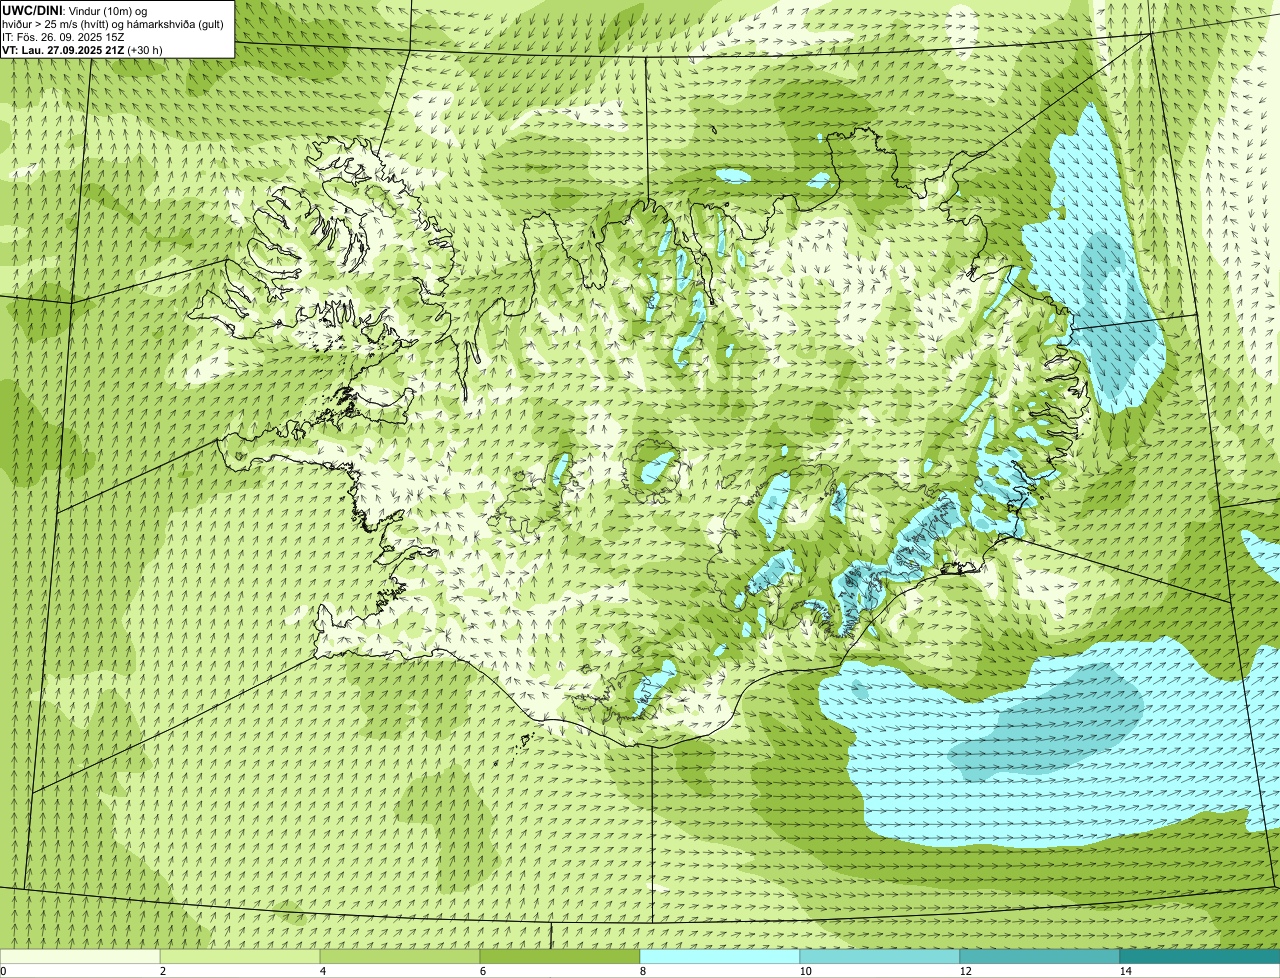
Task: Pick the teal 12–14 color bar segment
Action: (1040, 956)
